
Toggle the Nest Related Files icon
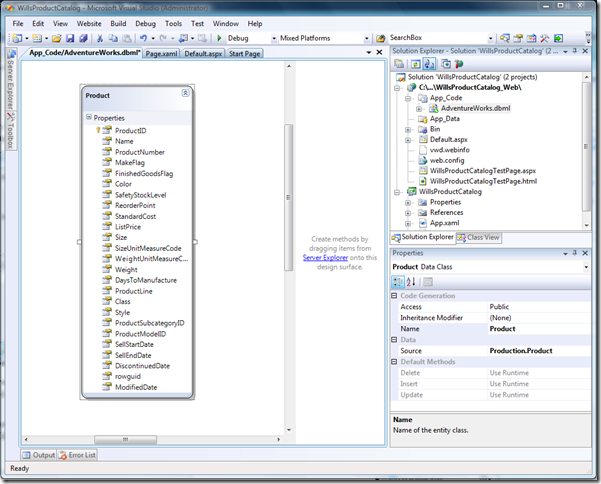tap(429, 64)
